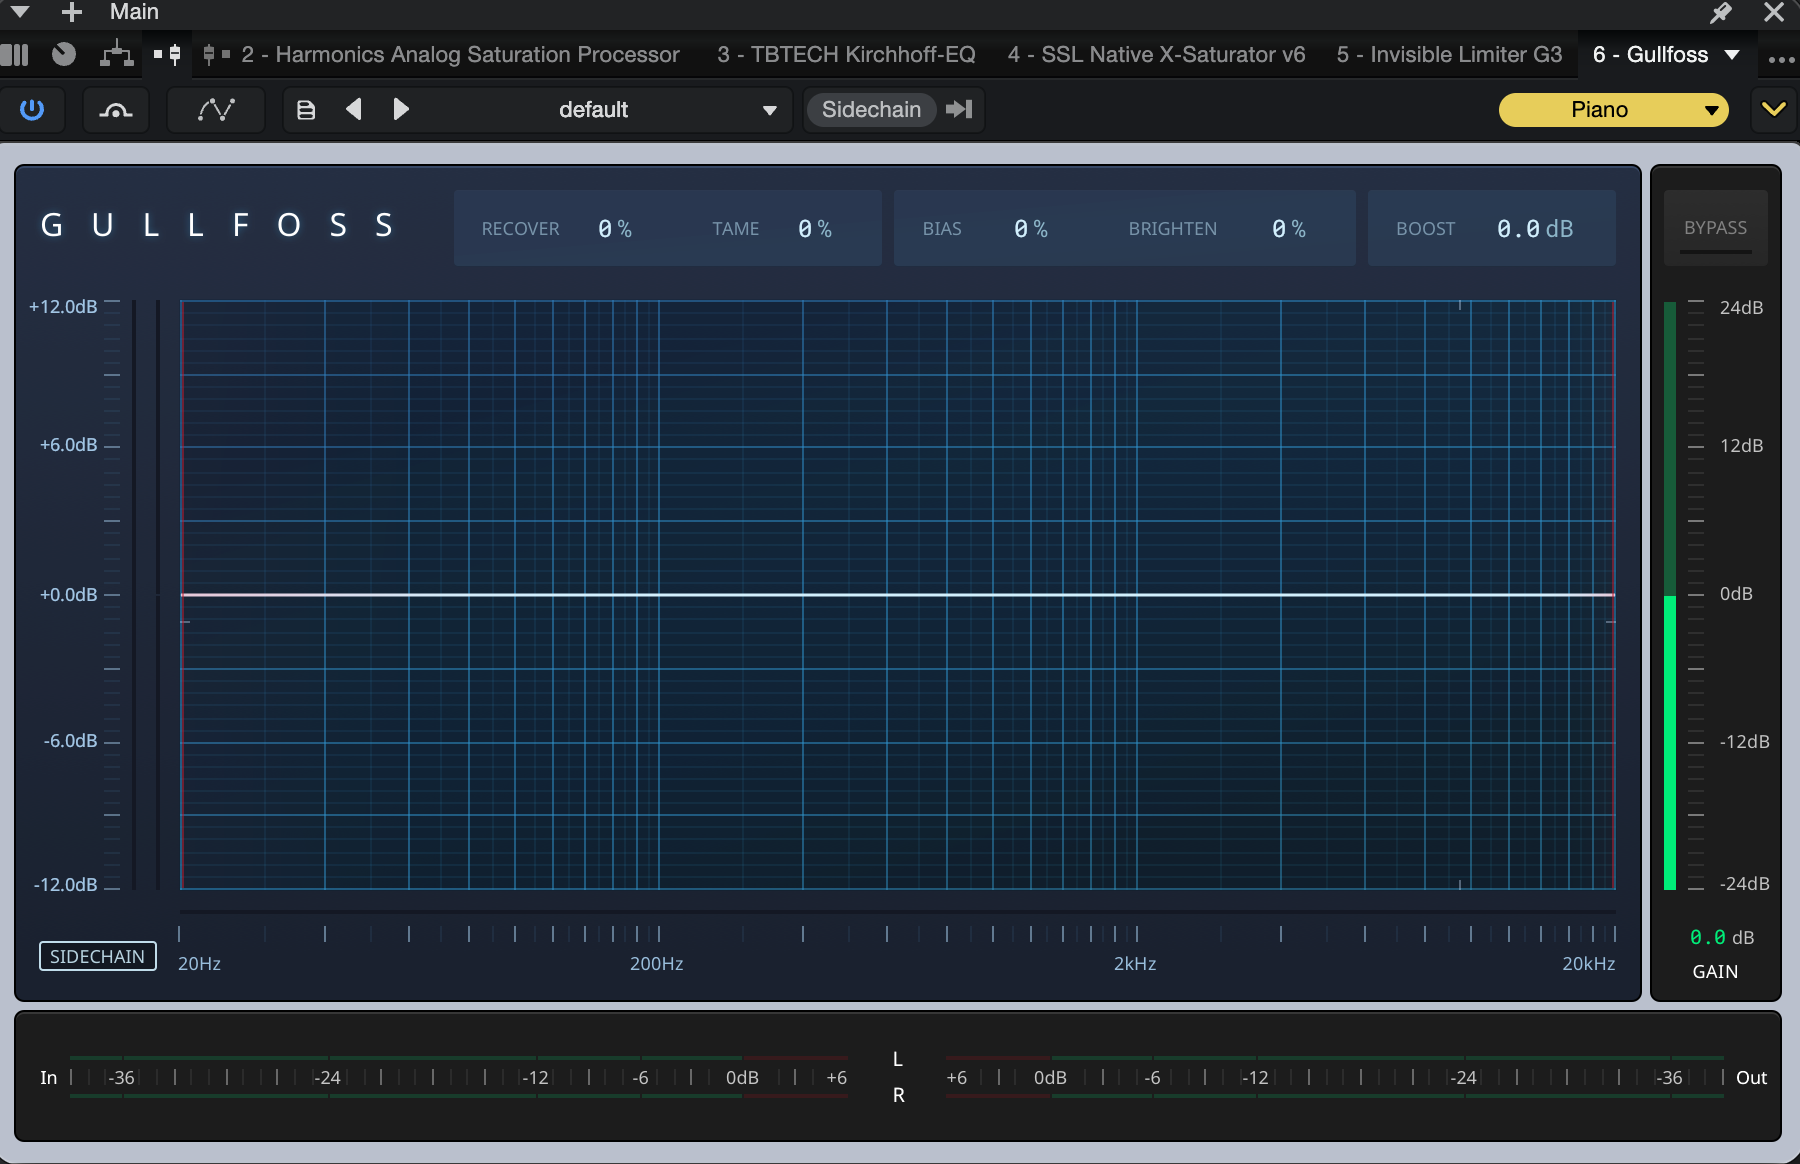The height and width of the screenshot is (1164, 1800).
Task: Open the window menu triangle beside Main
Action: pos(20,12)
